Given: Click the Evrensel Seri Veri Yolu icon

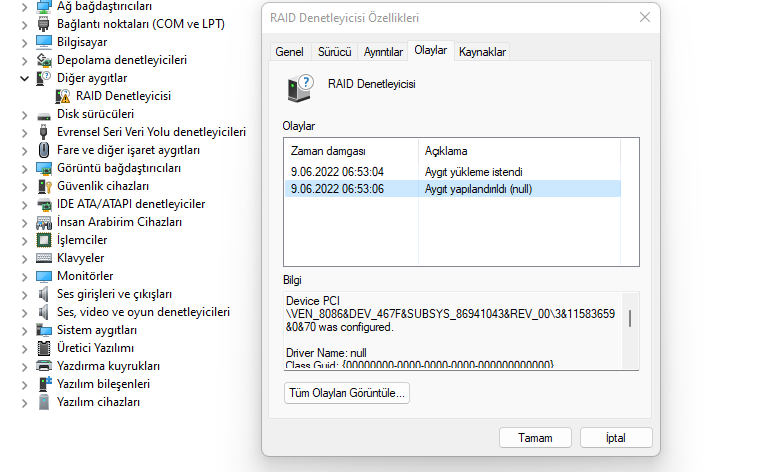Looking at the screenshot, I should (44, 132).
